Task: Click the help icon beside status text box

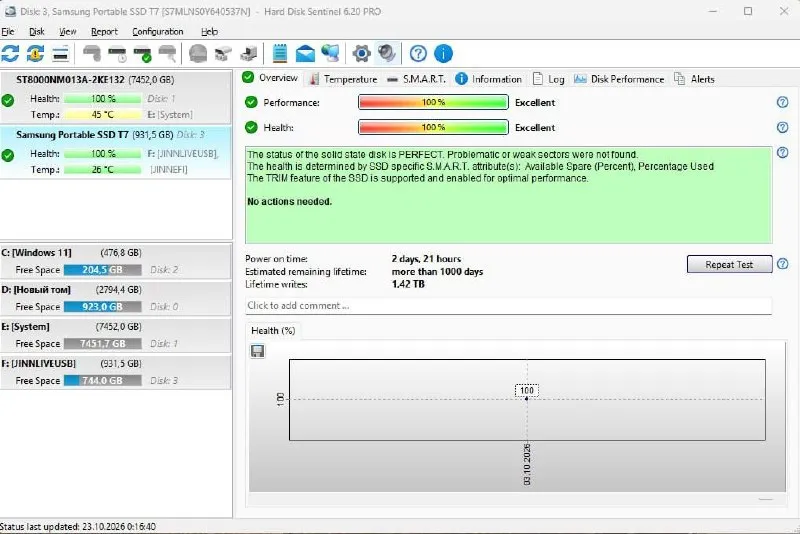Action: coord(782,152)
